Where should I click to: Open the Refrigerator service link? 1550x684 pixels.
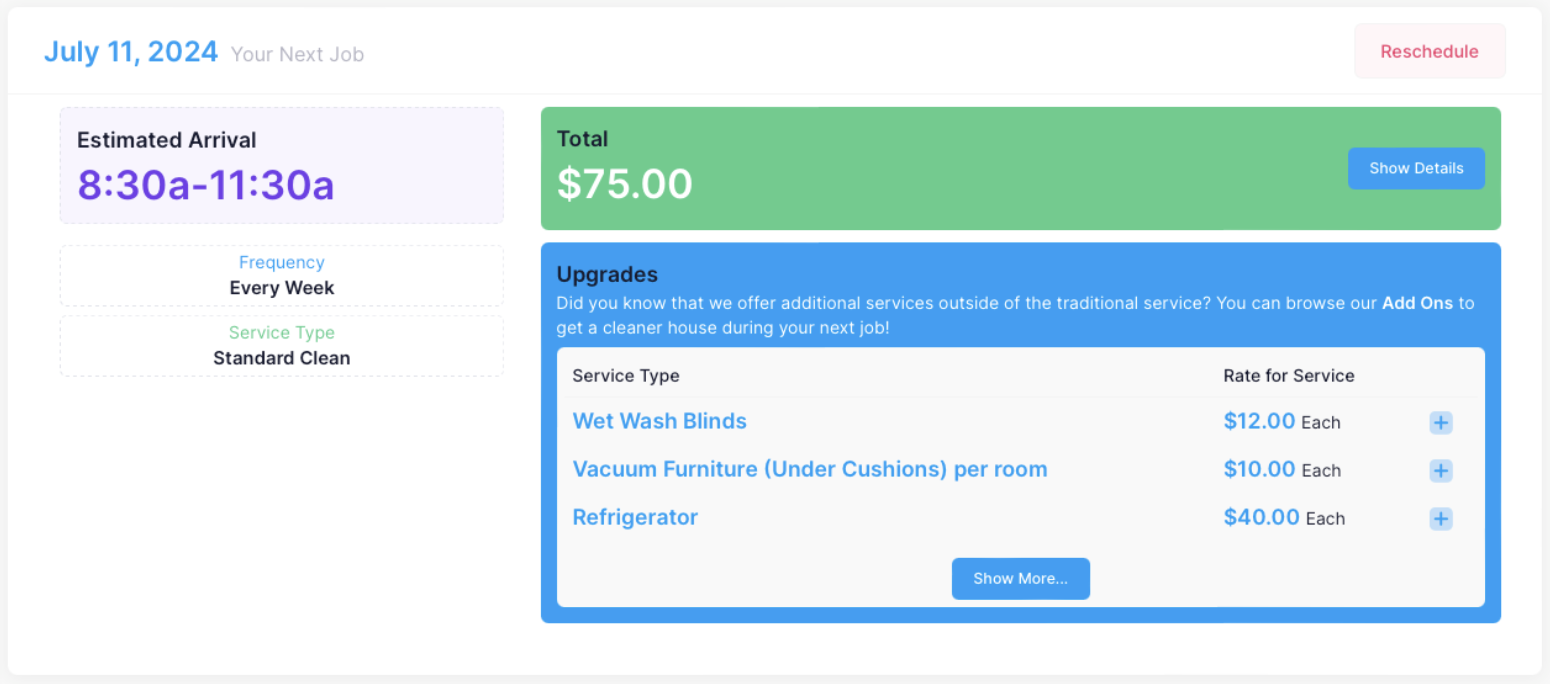pyautogui.click(x=635, y=517)
